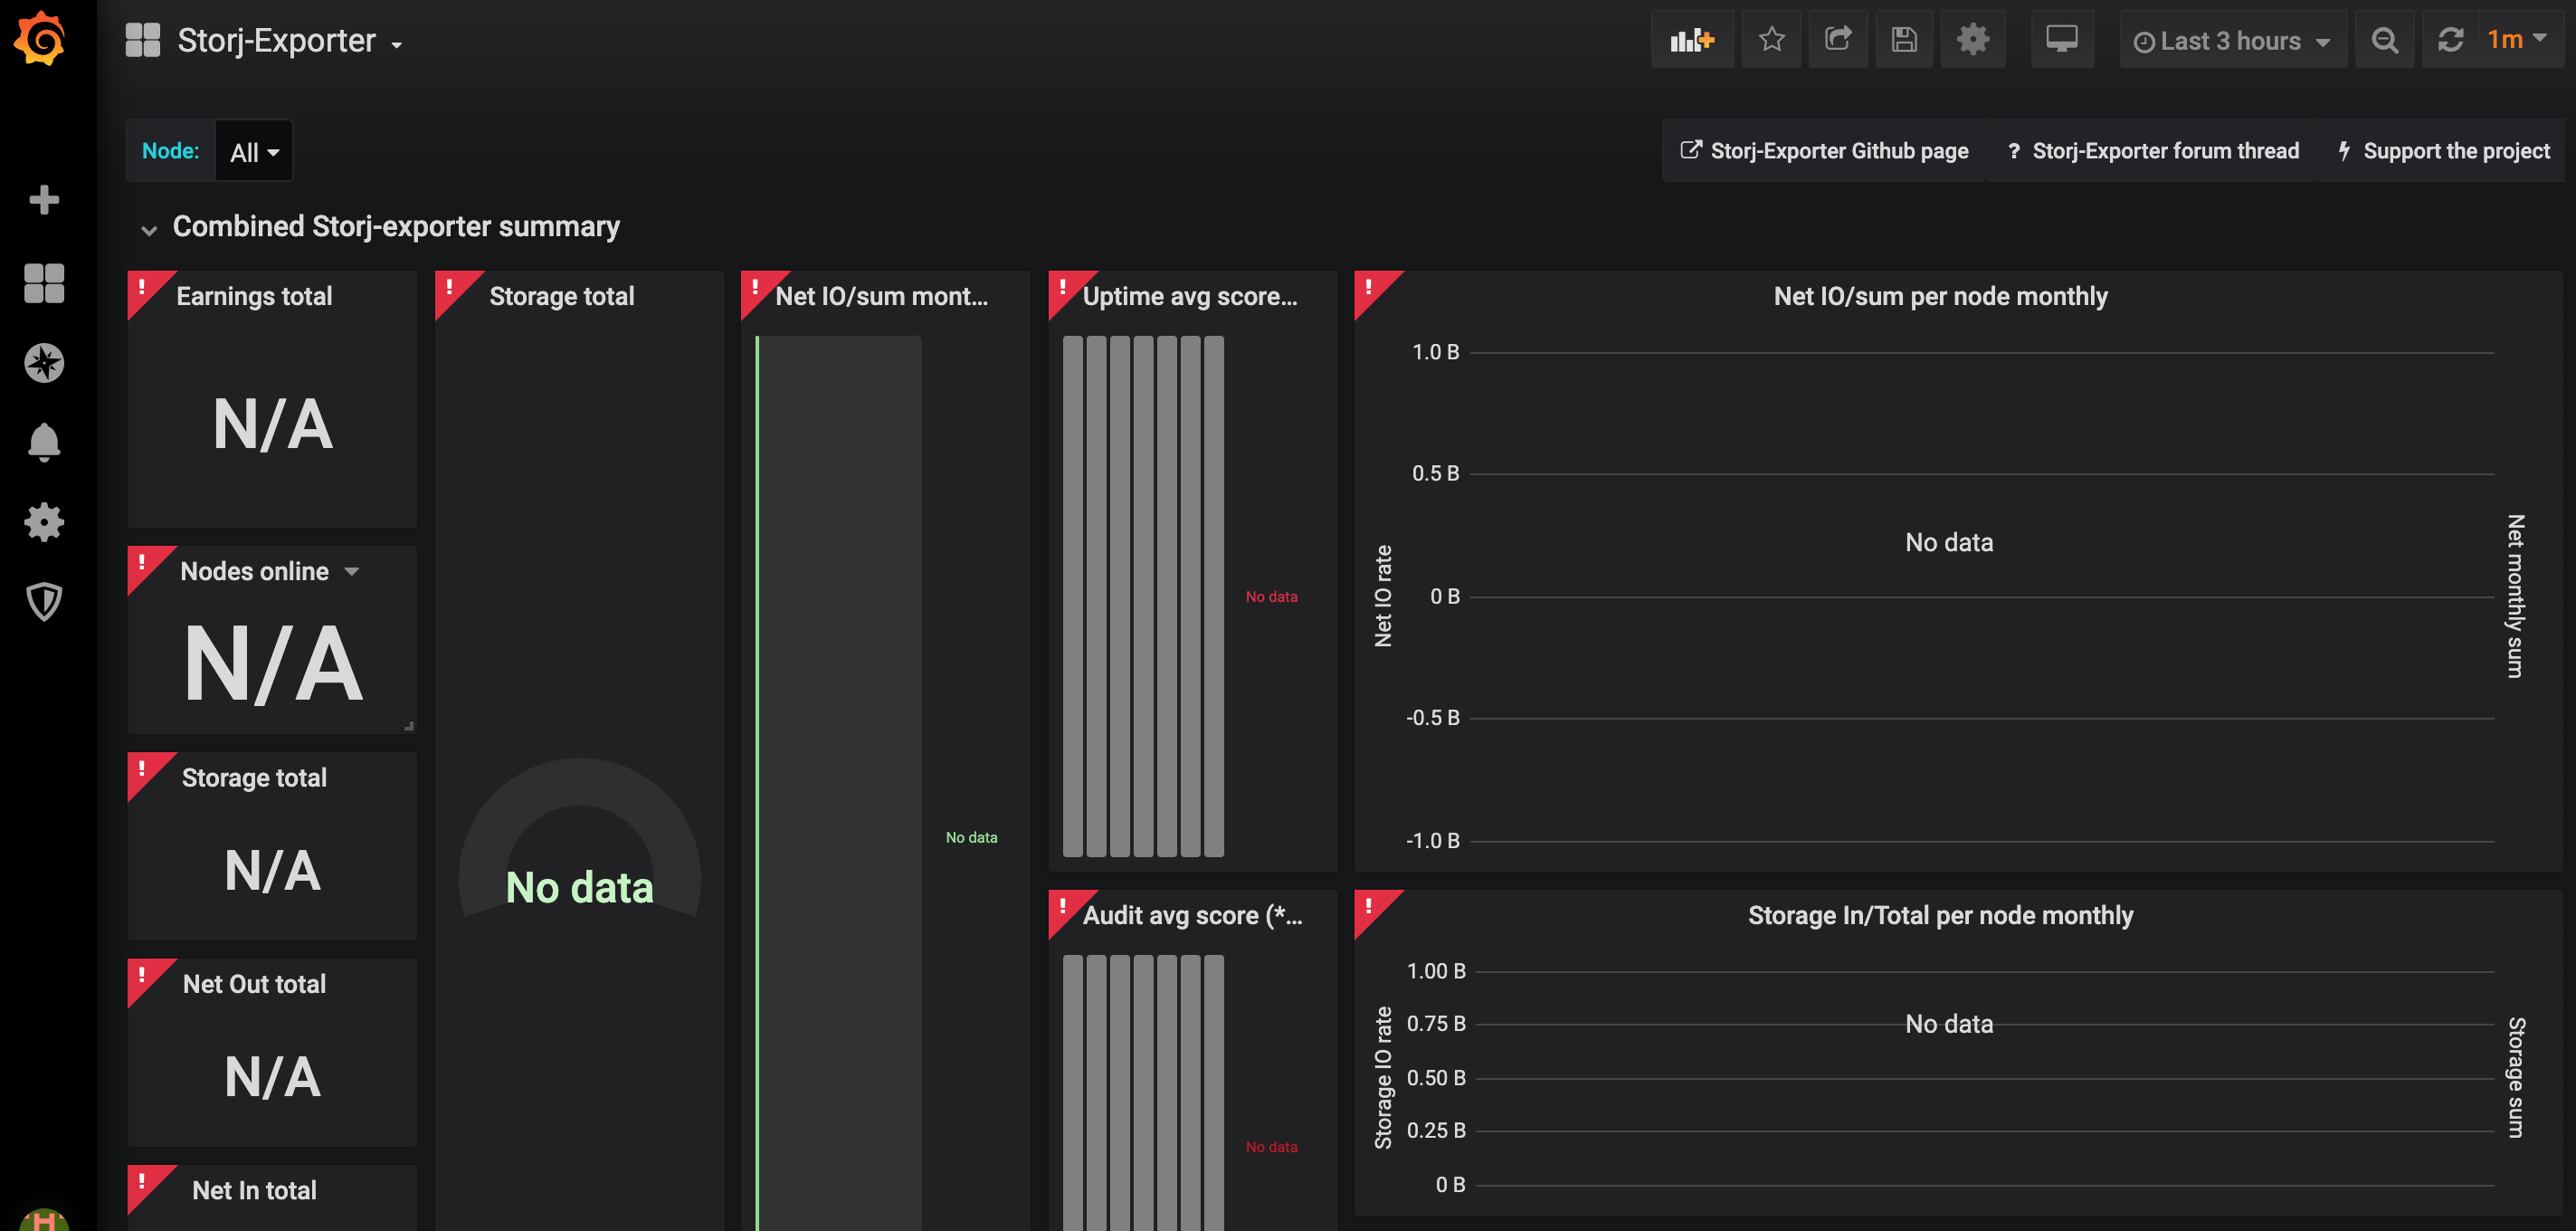The height and width of the screenshot is (1231, 2576).
Task: Click the Share dashboard icon
Action: click(x=1837, y=40)
